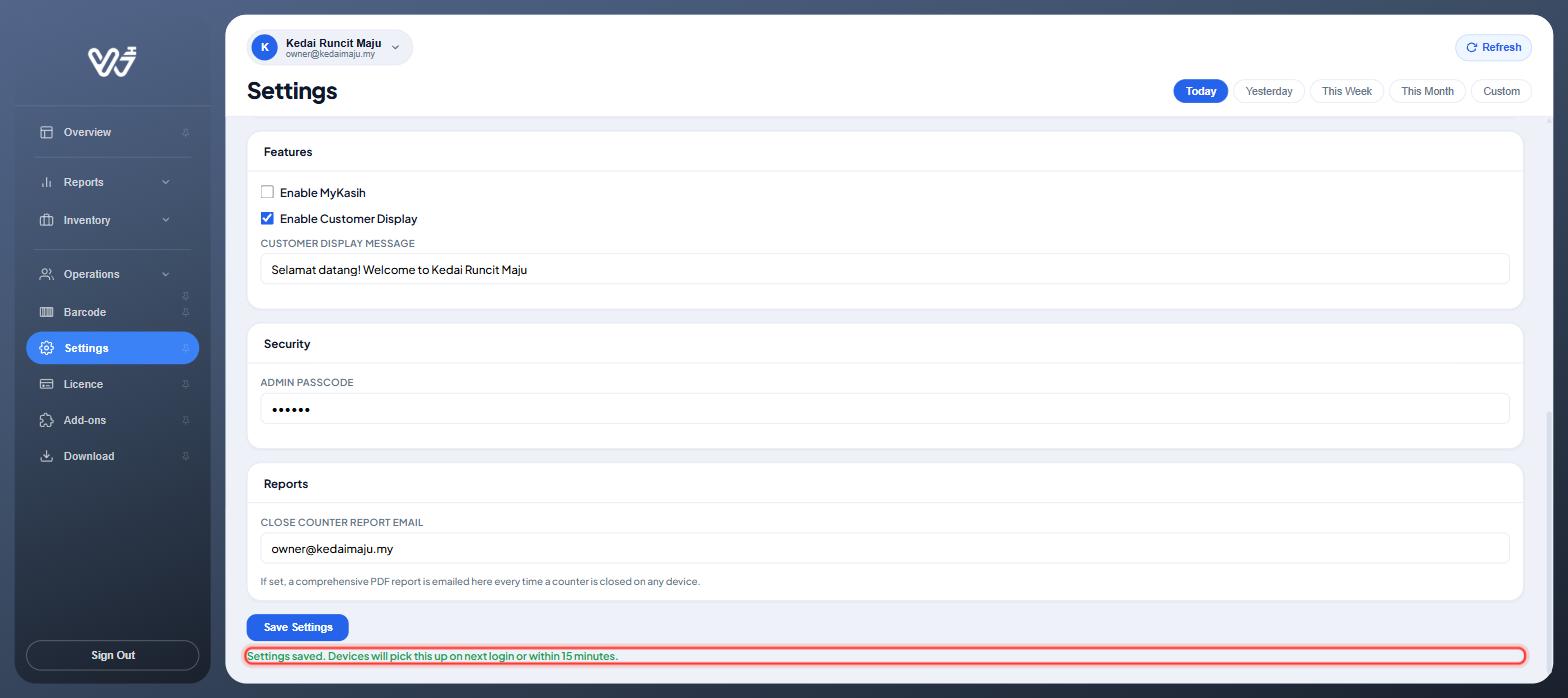Open the Overview page

point(112,132)
